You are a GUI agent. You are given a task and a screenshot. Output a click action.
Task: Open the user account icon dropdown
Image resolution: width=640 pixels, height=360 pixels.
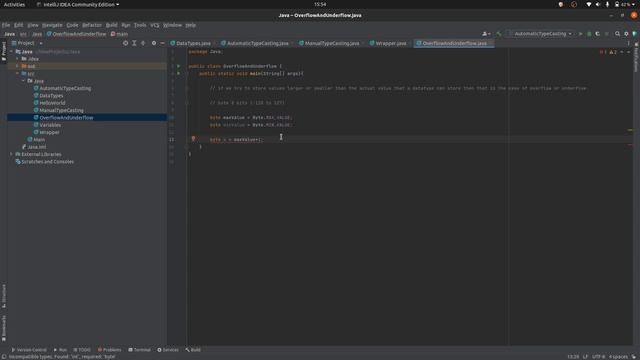click(x=486, y=34)
